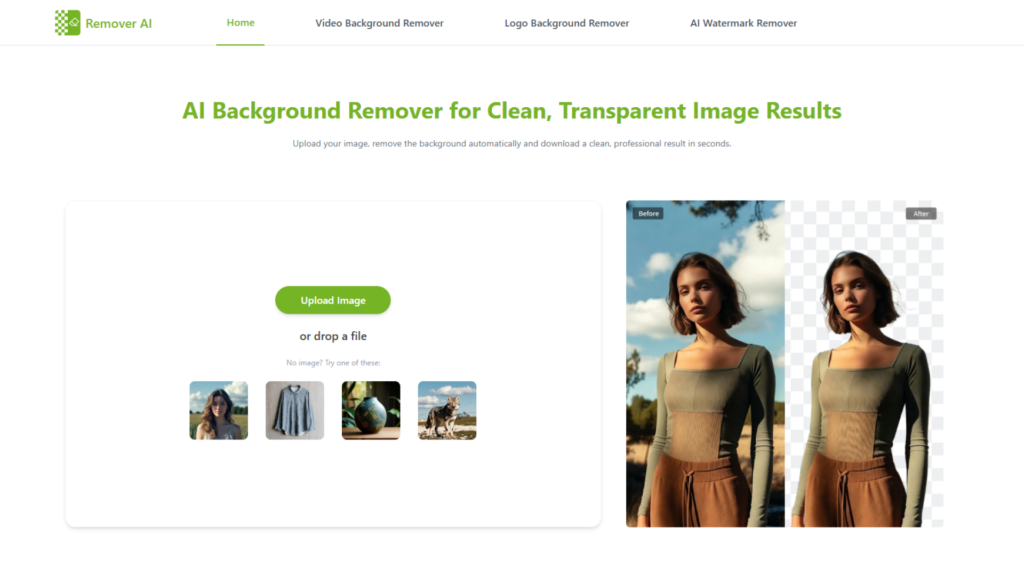Screen dimensions: 1024x576
Task: Click the 'or drop a file' text
Action: pyautogui.click(x=333, y=337)
